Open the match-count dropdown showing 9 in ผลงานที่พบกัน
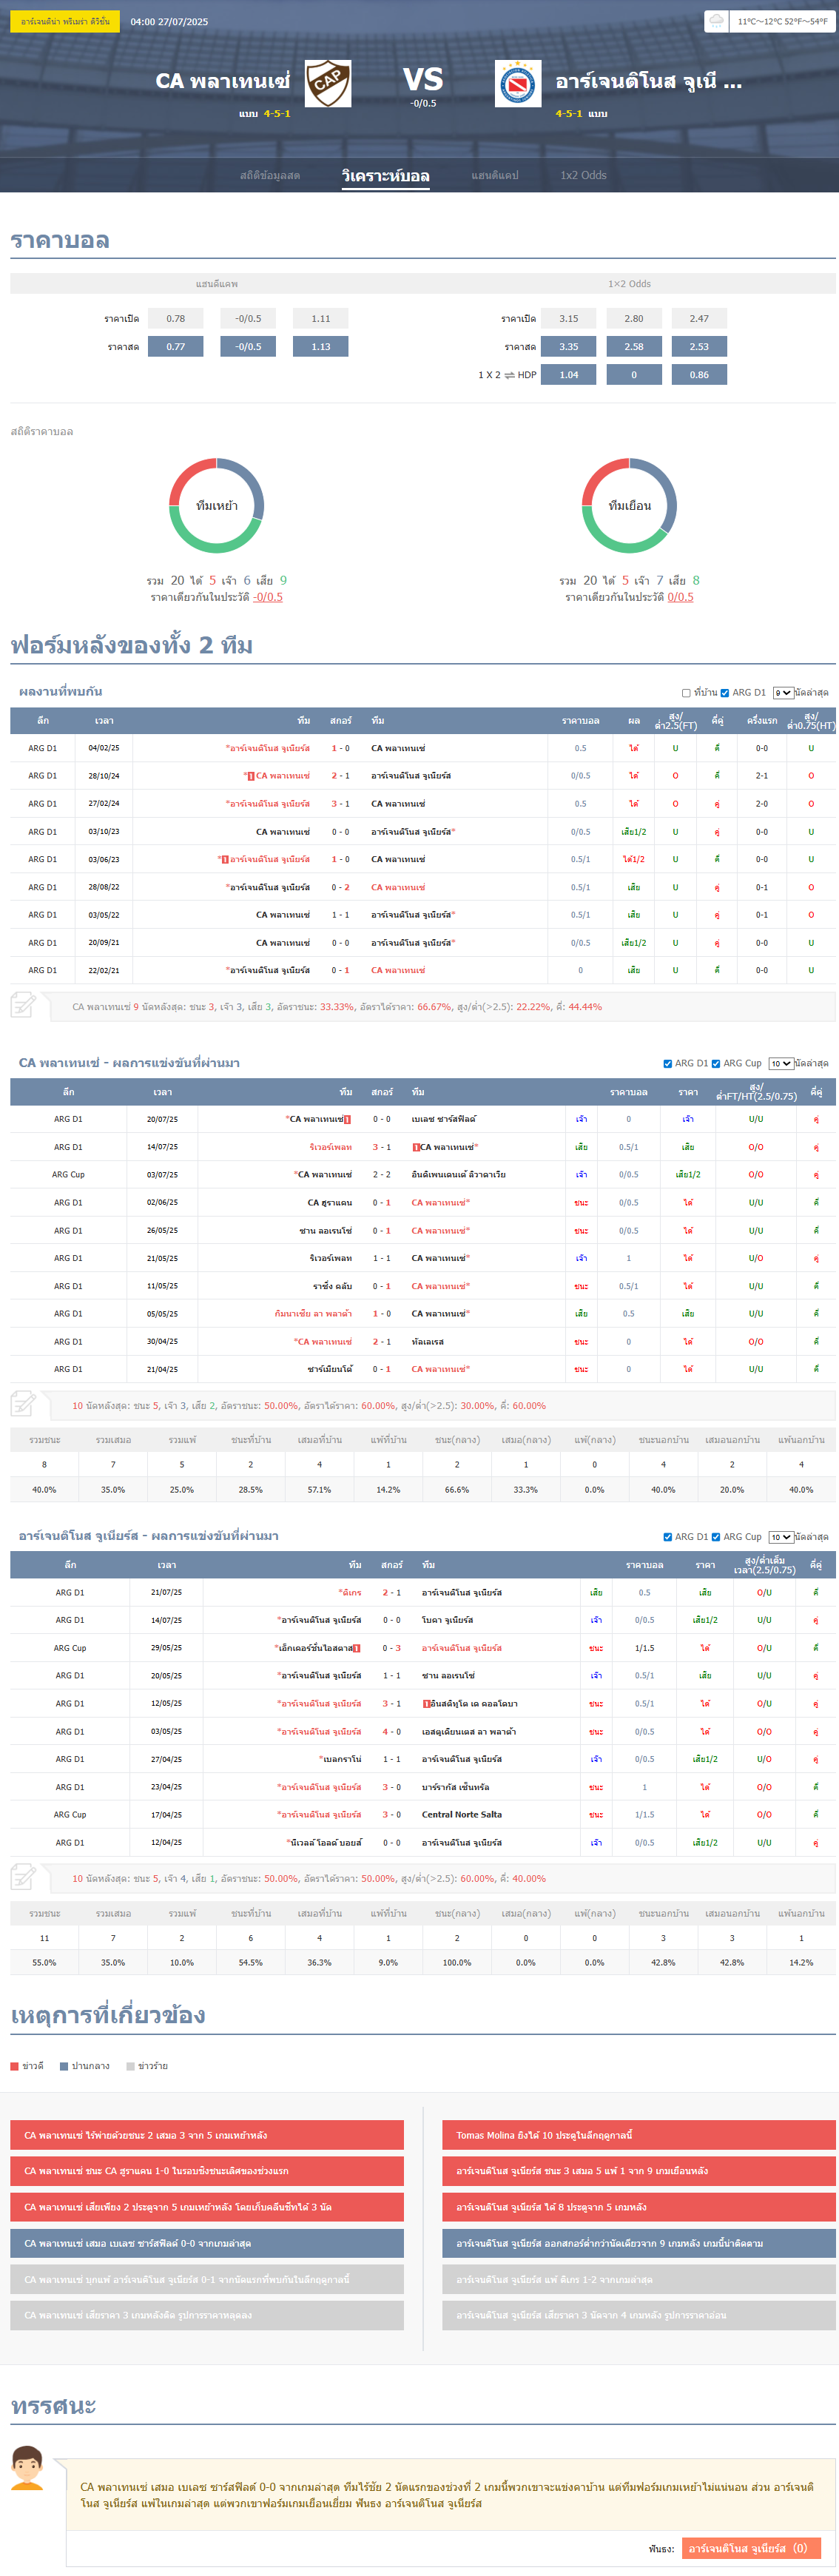The width and height of the screenshot is (839, 2576). [x=783, y=692]
